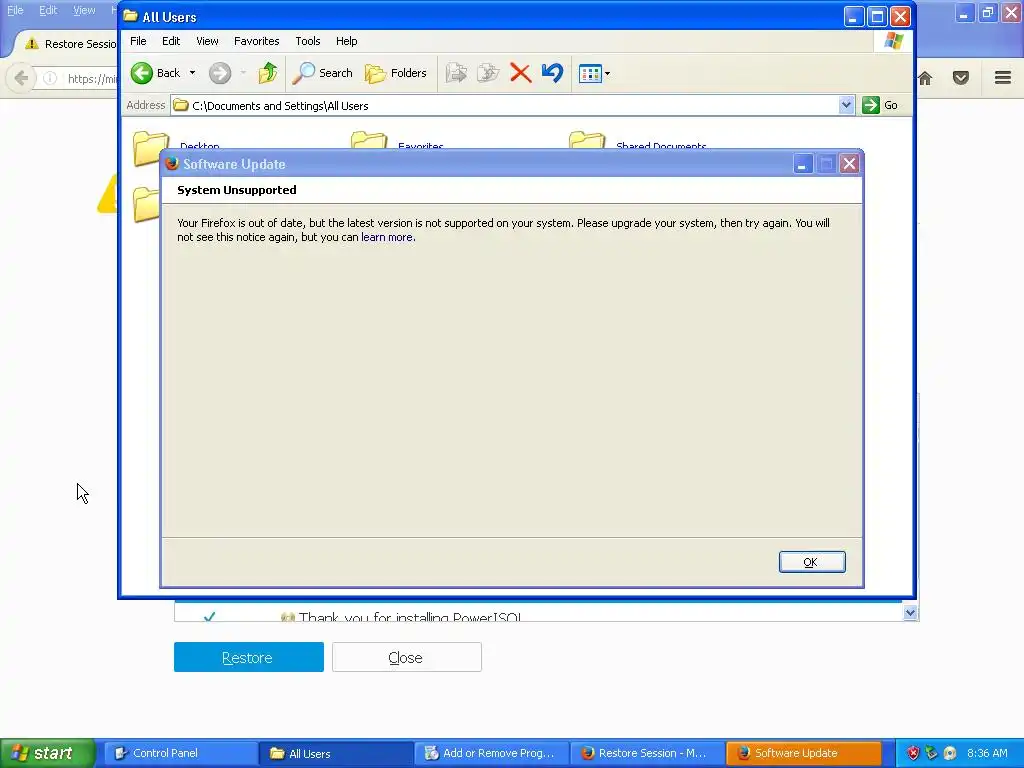Click the session list scroll down arrow
The image size is (1024, 768).
coord(910,613)
